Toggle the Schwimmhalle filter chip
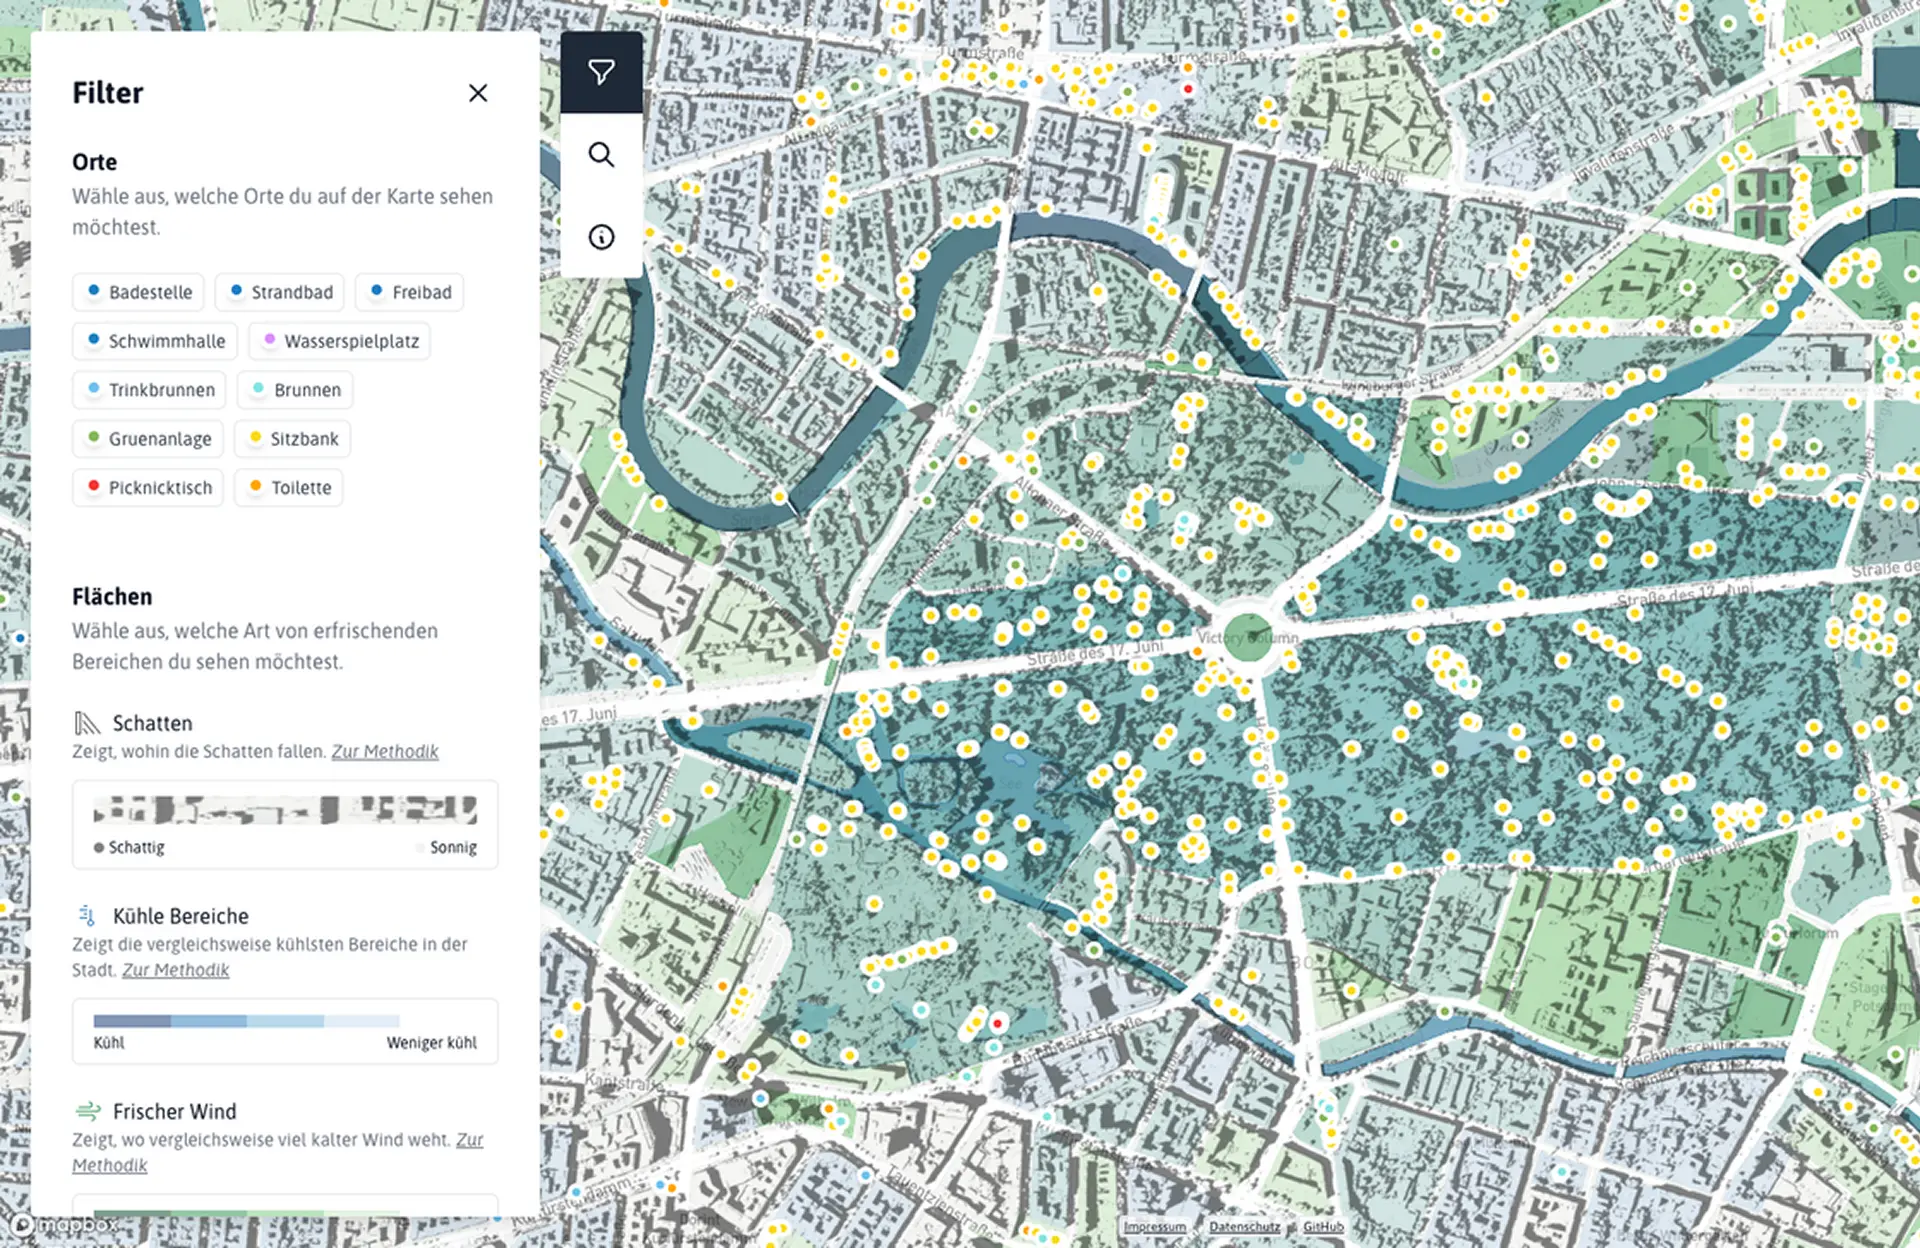 [x=155, y=341]
